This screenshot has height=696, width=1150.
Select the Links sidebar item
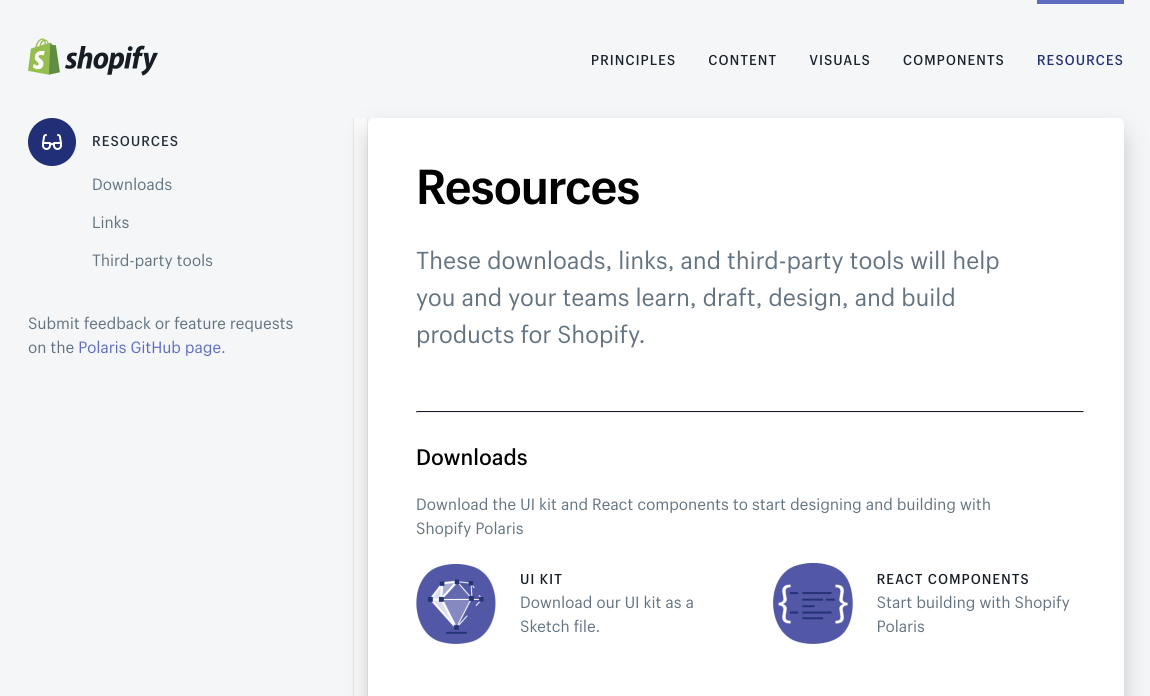(111, 222)
